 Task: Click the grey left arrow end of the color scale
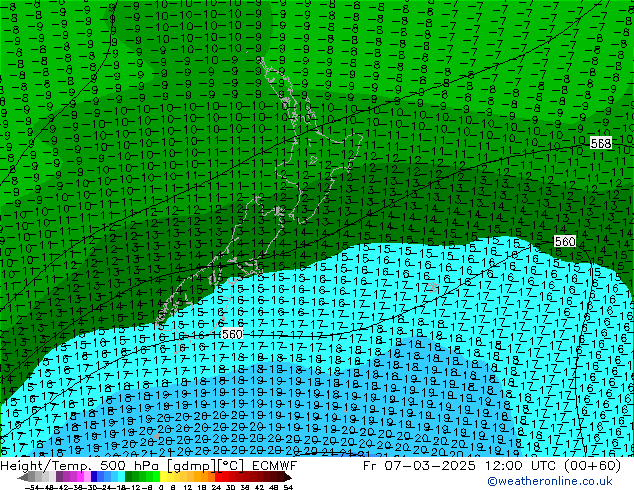(23, 477)
